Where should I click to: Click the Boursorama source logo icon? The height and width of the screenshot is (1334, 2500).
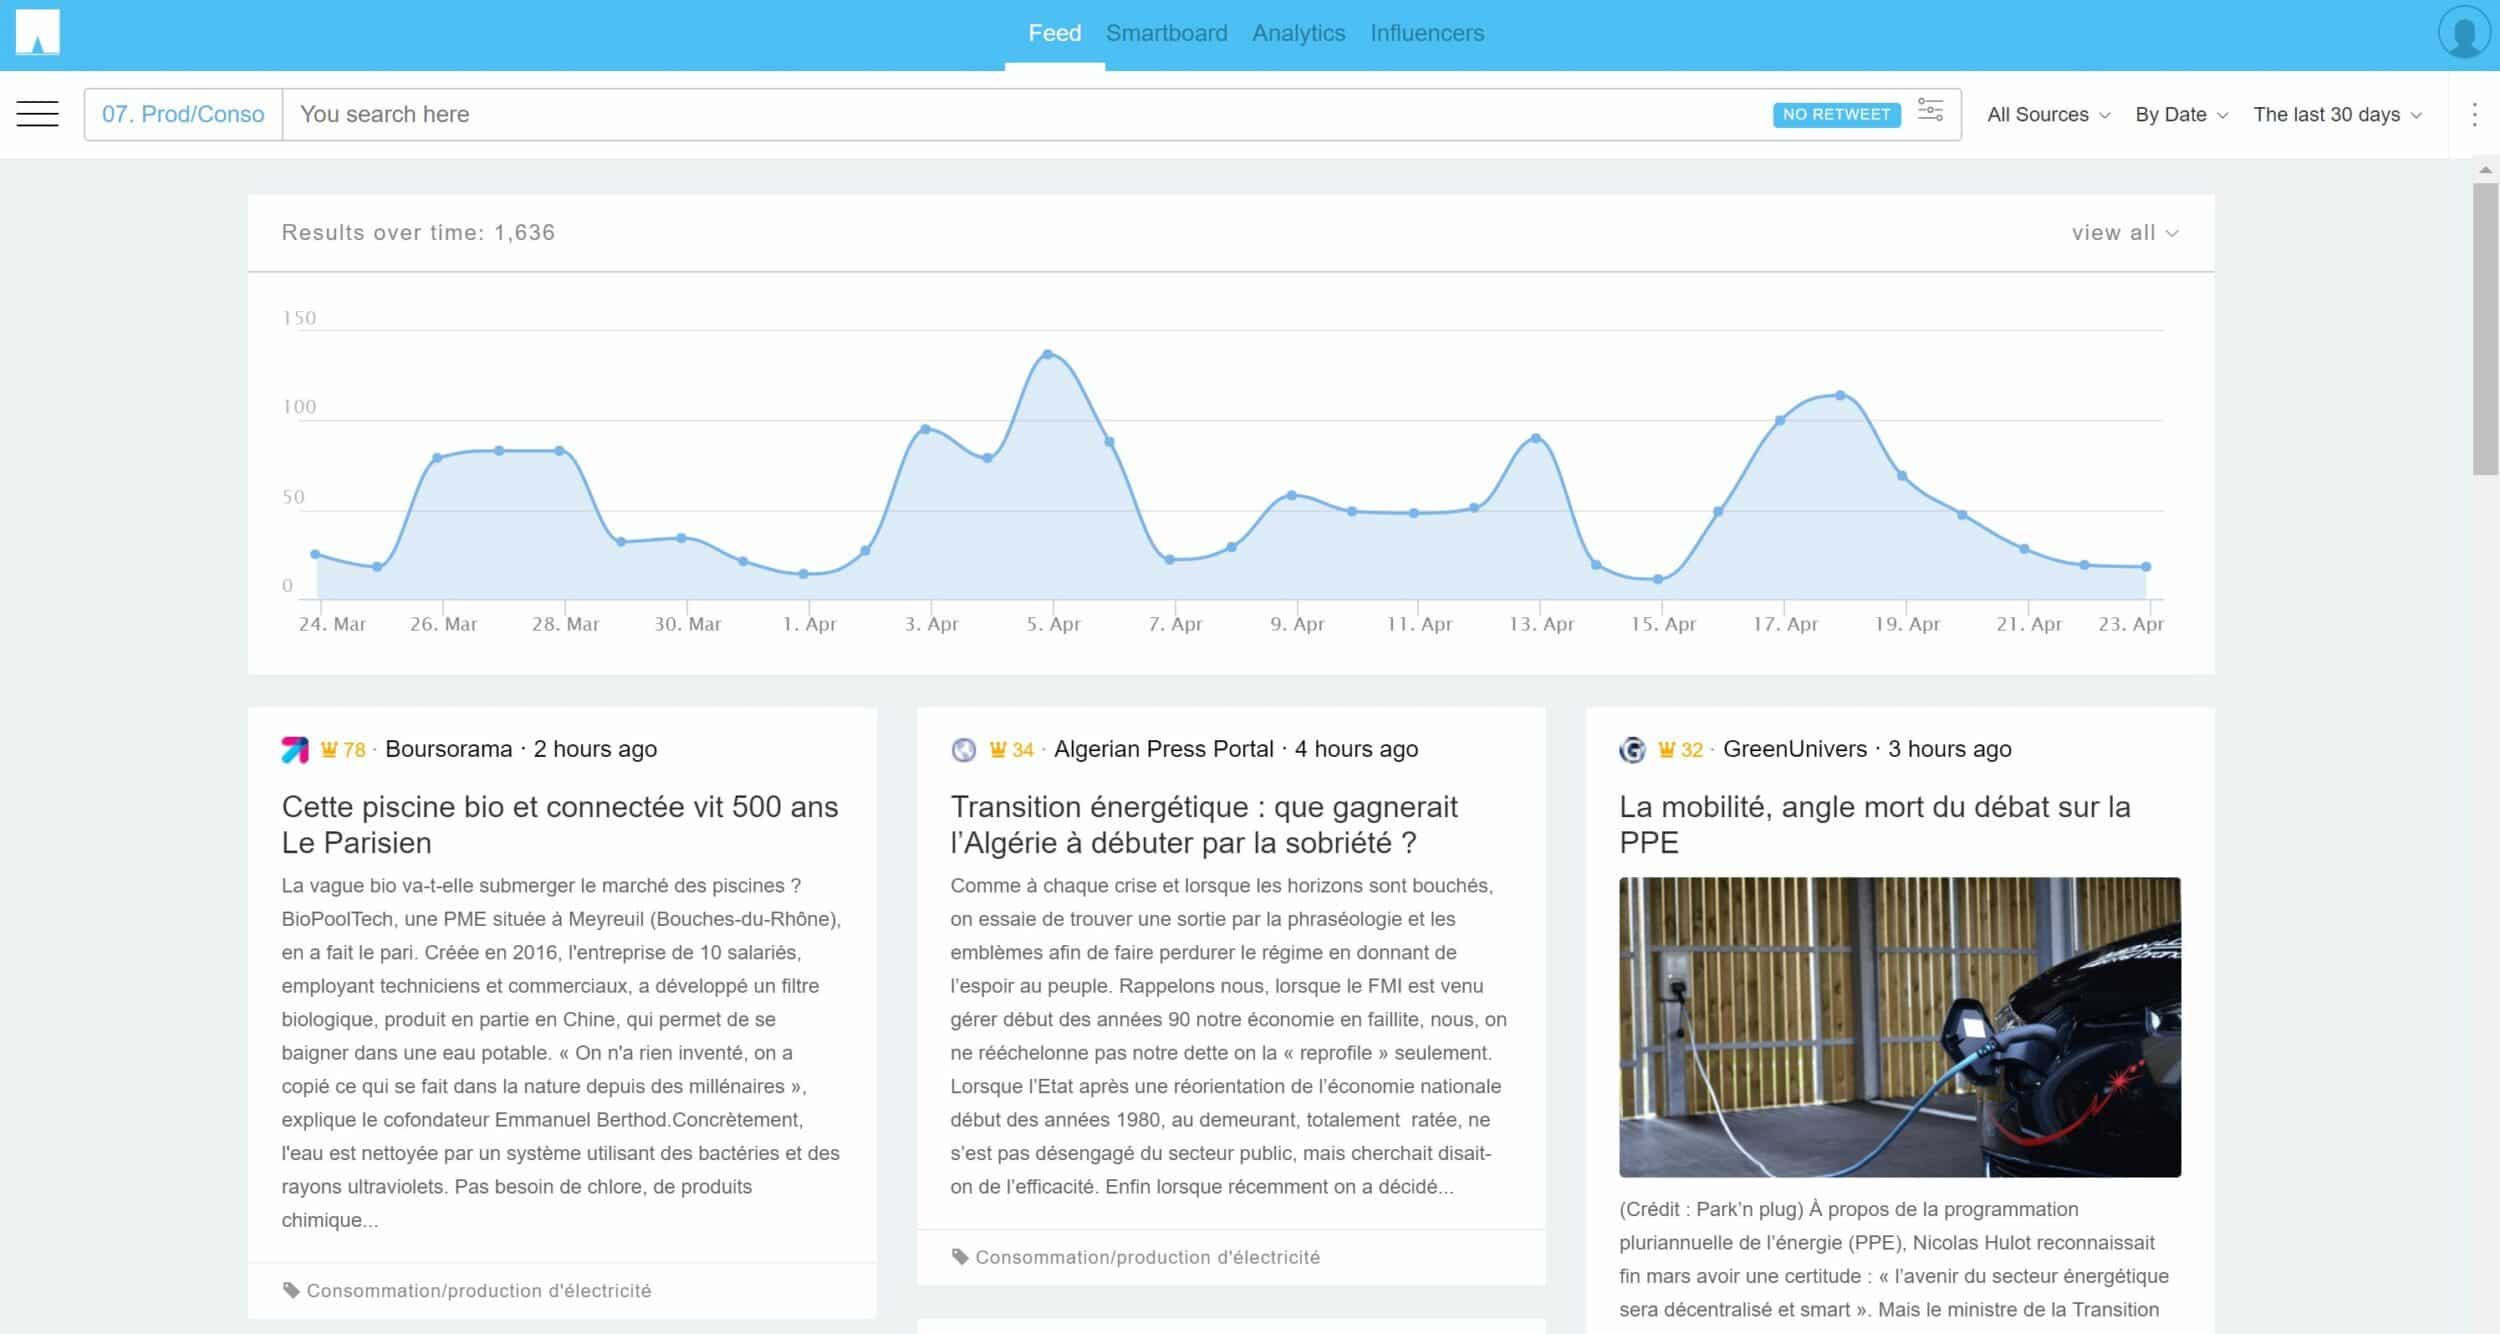tap(295, 749)
